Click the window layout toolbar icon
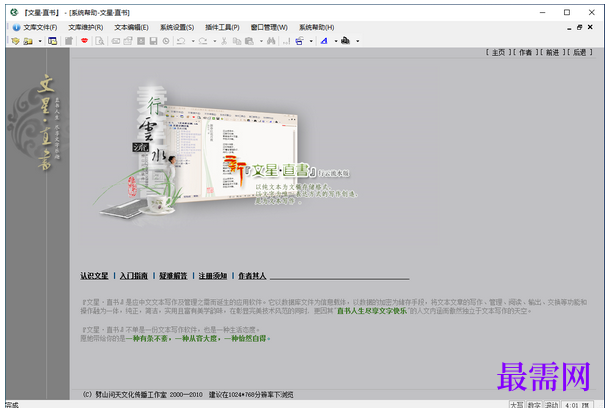The width and height of the screenshot is (609, 408). [52, 41]
